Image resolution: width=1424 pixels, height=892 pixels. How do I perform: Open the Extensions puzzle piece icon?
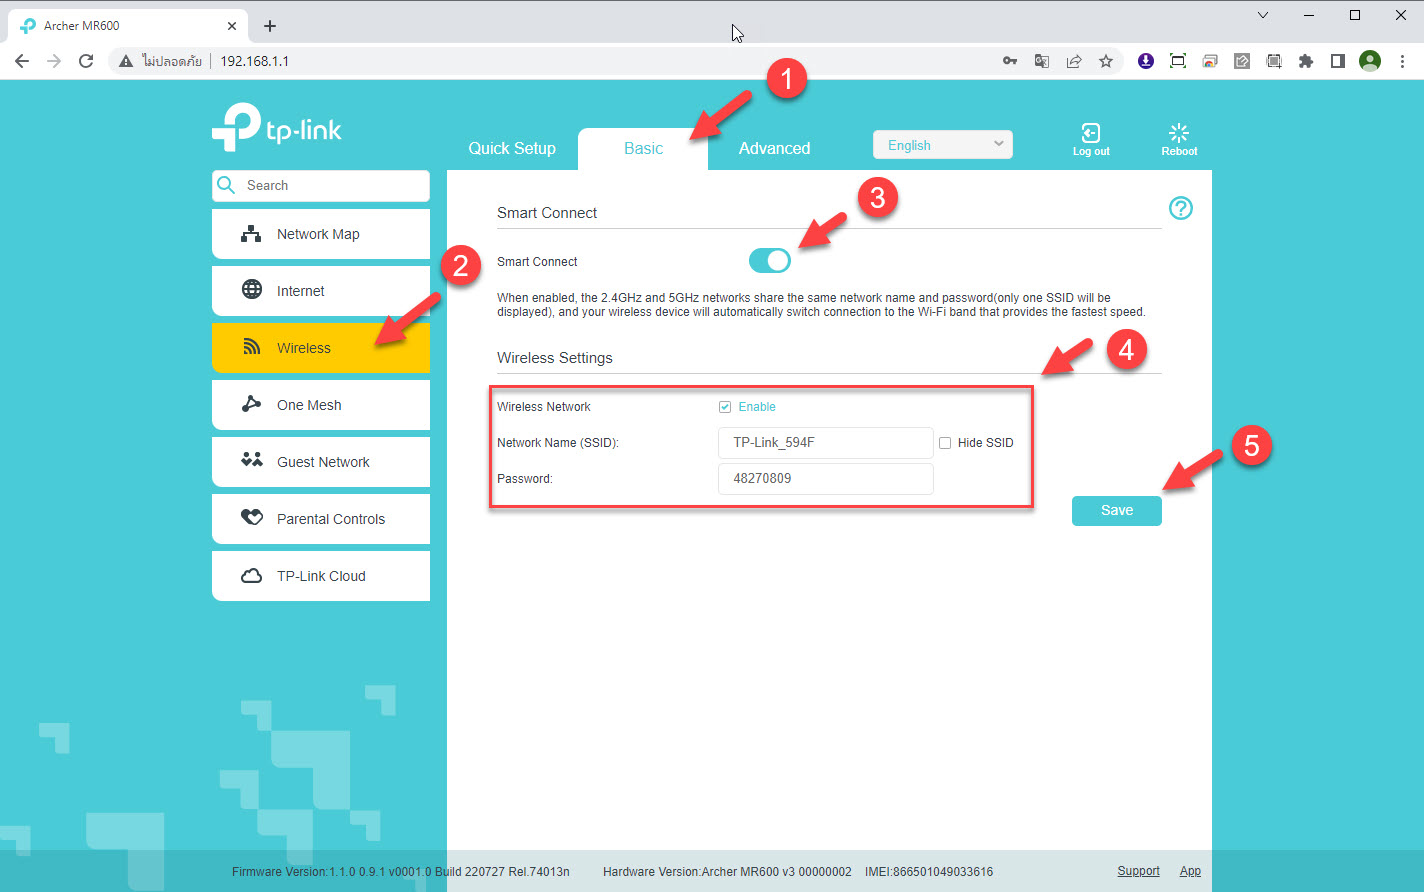tap(1306, 61)
